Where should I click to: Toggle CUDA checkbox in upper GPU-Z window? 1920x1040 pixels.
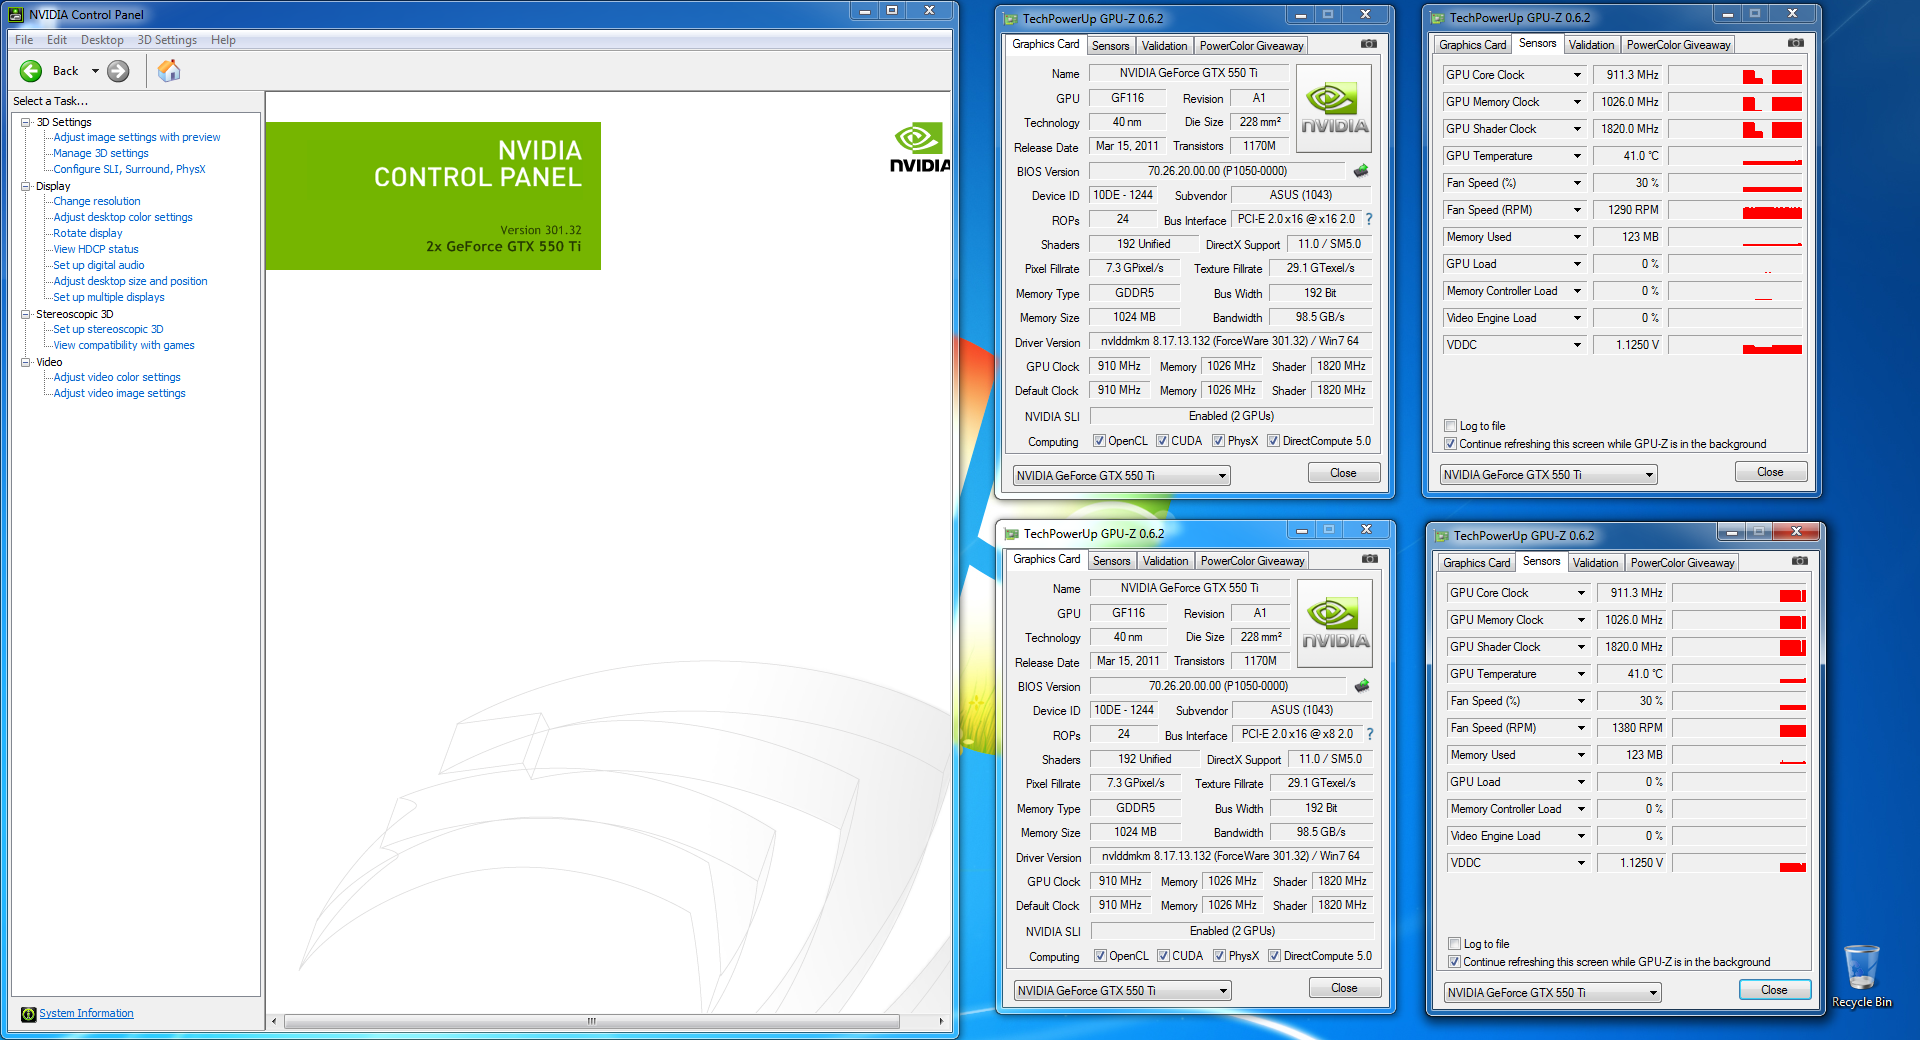click(1163, 441)
